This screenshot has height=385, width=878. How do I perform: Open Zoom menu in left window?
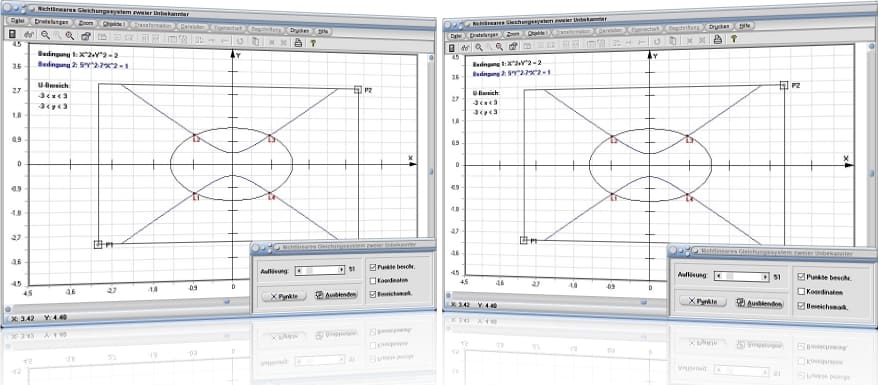tap(86, 24)
